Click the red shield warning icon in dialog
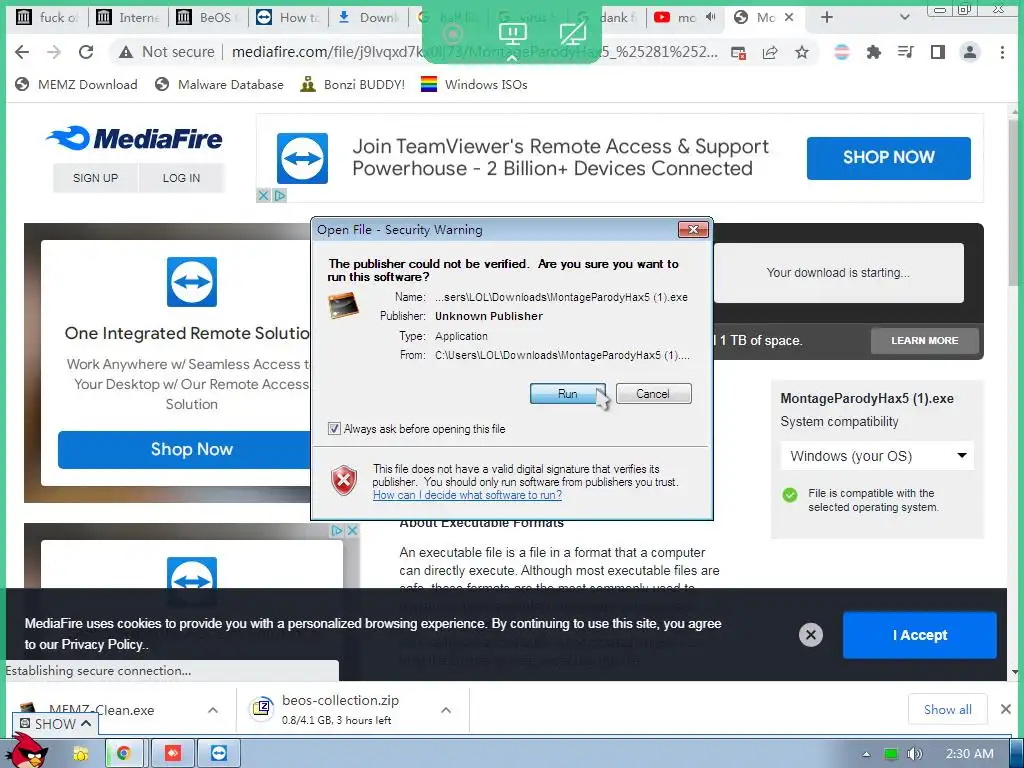 344,481
